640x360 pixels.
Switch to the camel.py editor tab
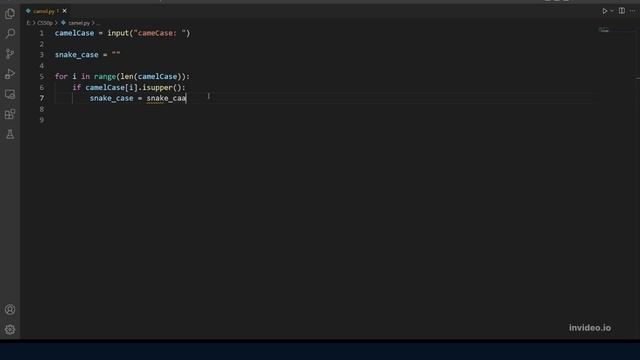(x=43, y=11)
